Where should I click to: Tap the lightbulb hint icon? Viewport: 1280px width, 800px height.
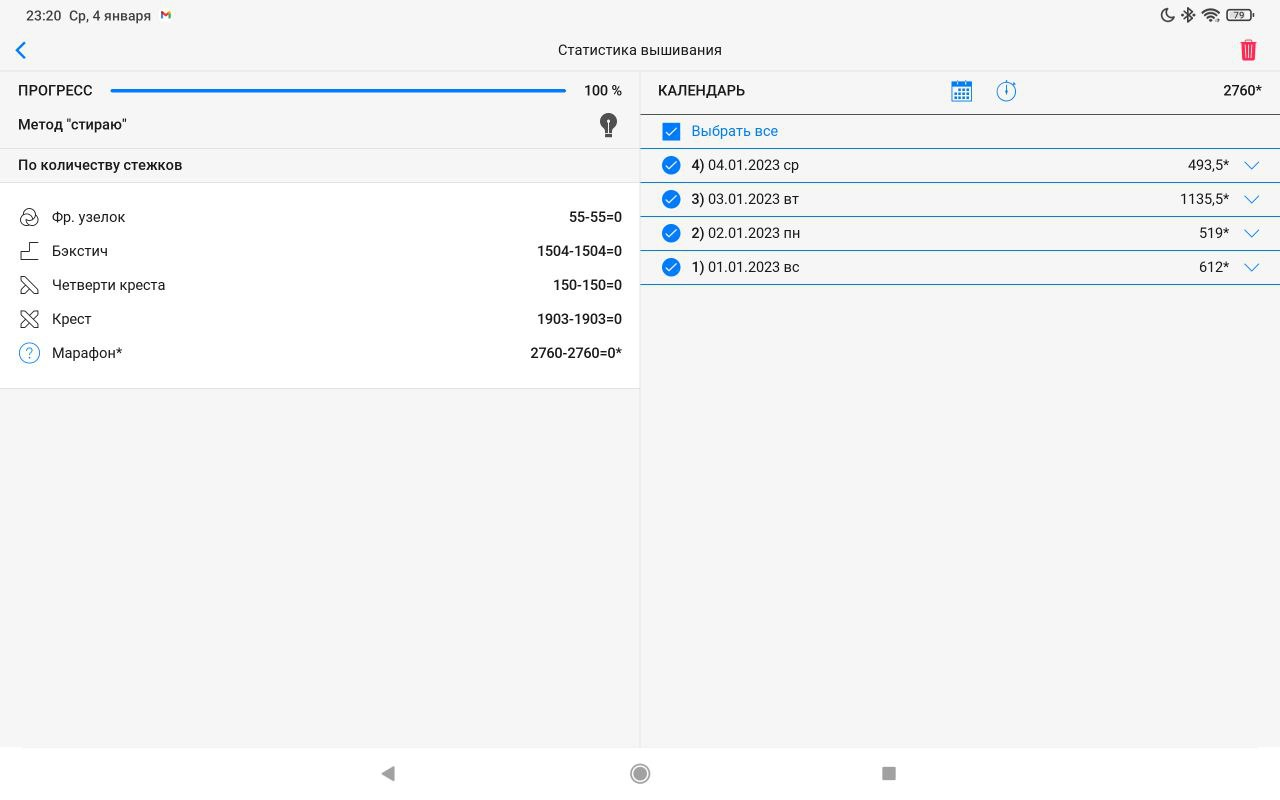608,125
